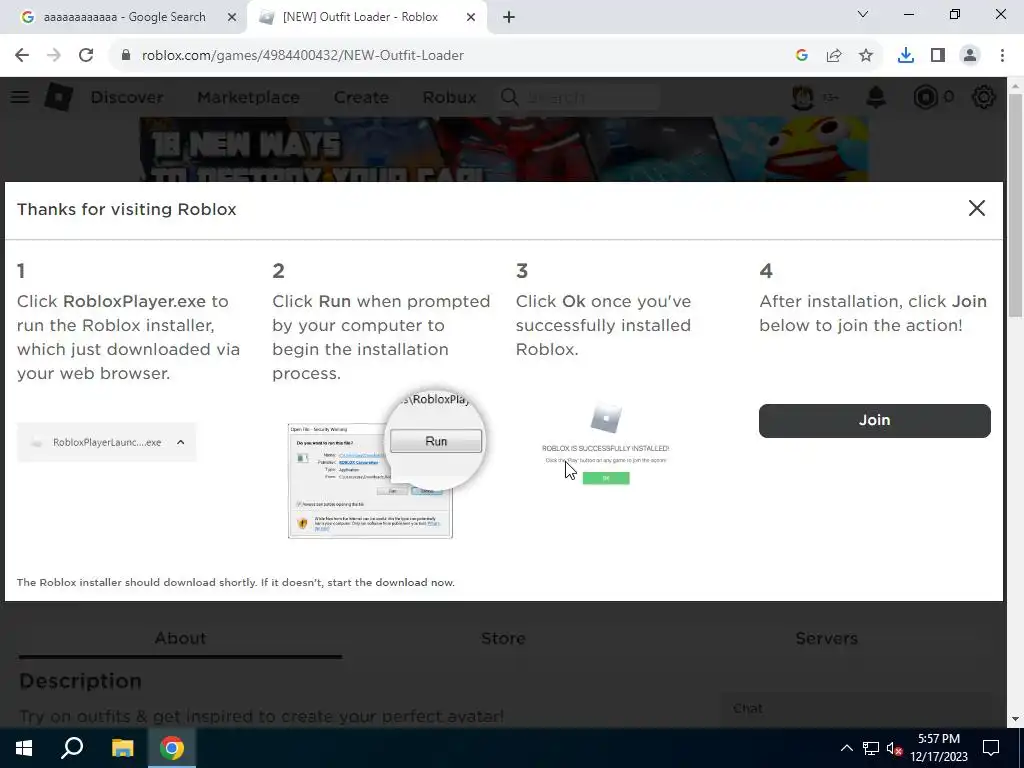Go back in the browser
The width and height of the screenshot is (1024, 768).
tap(22, 56)
